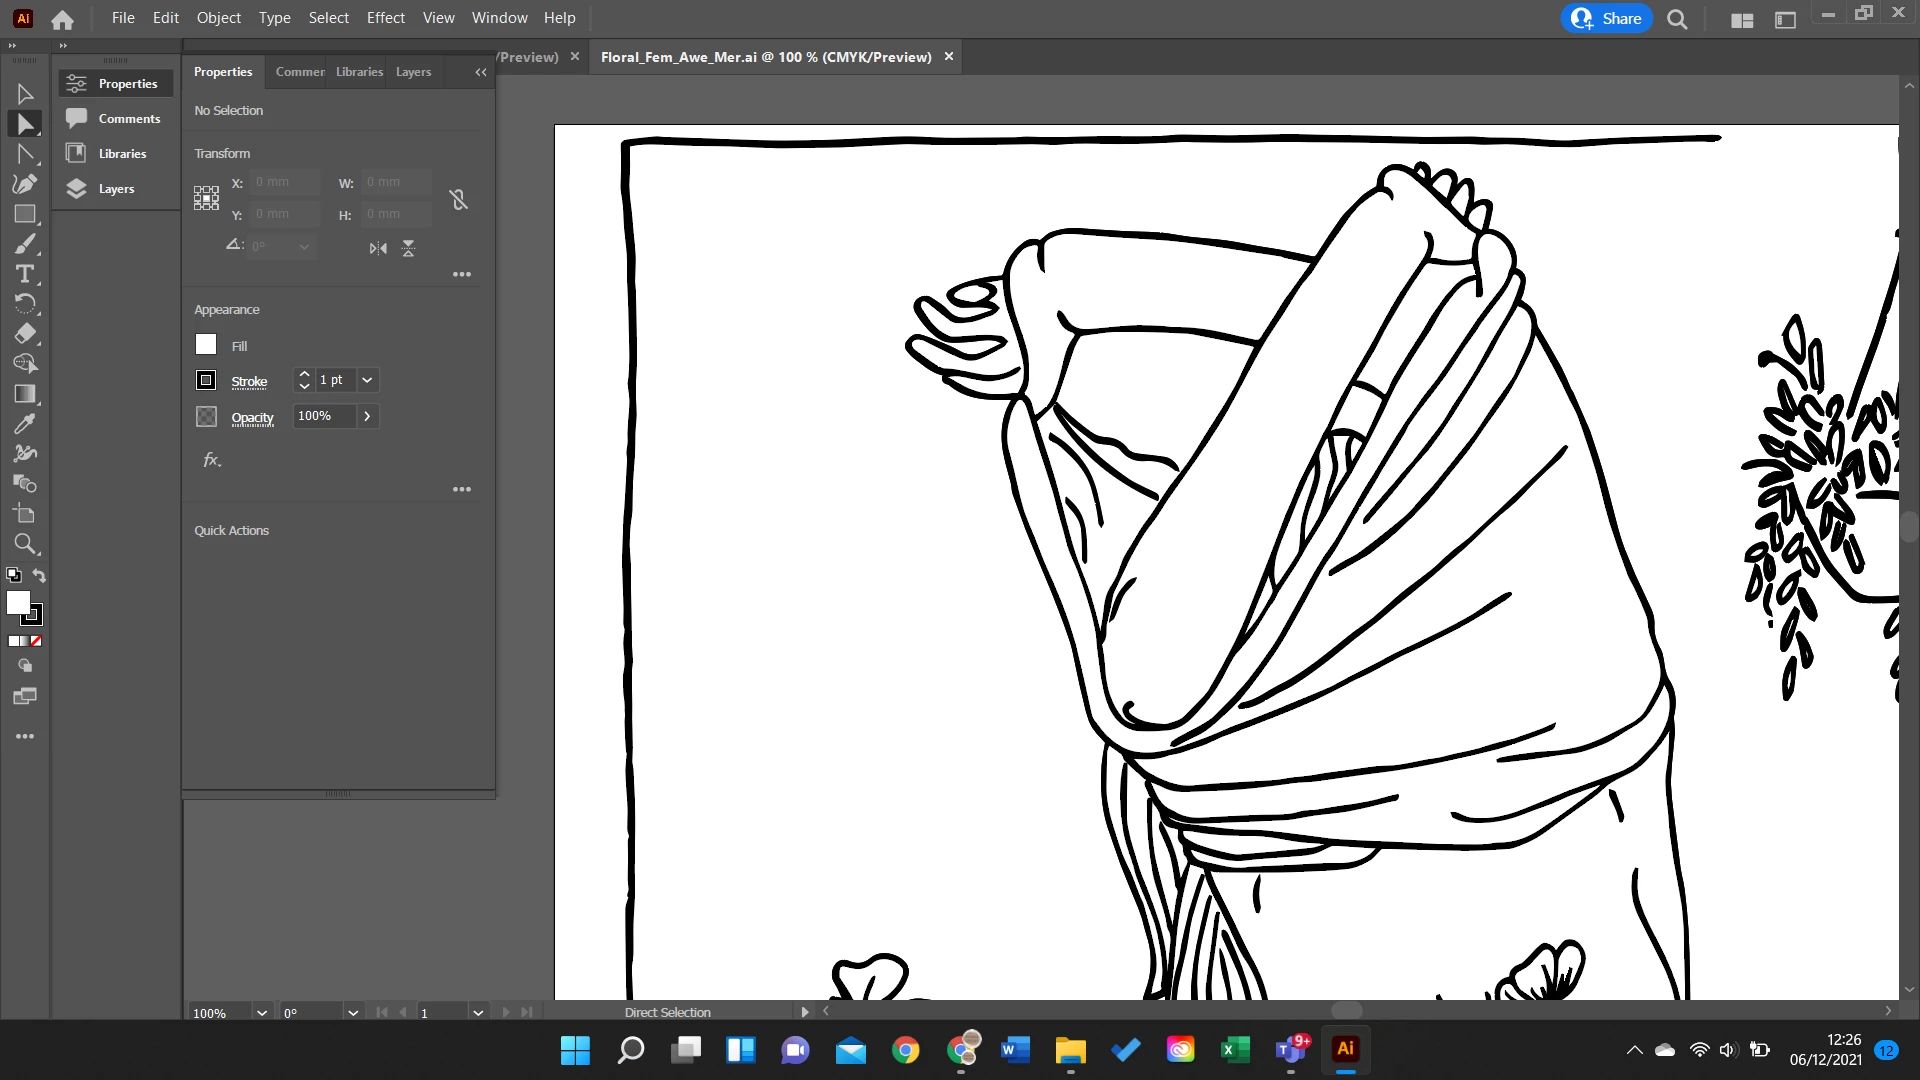The height and width of the screenshot is (1080, 1920).
Task: Select the Paintbrush tool
Action: (25, 244)
